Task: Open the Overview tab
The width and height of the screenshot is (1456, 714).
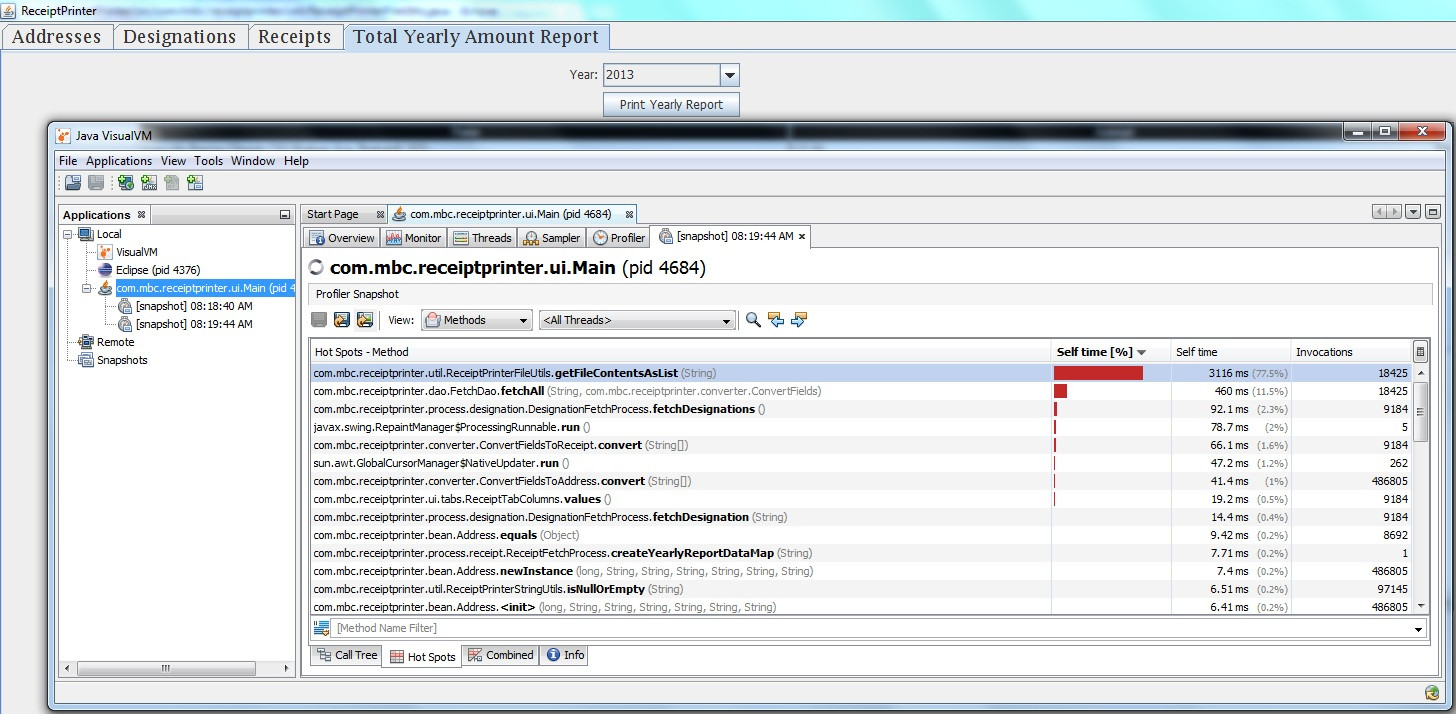Action: (x=342, y=238)
